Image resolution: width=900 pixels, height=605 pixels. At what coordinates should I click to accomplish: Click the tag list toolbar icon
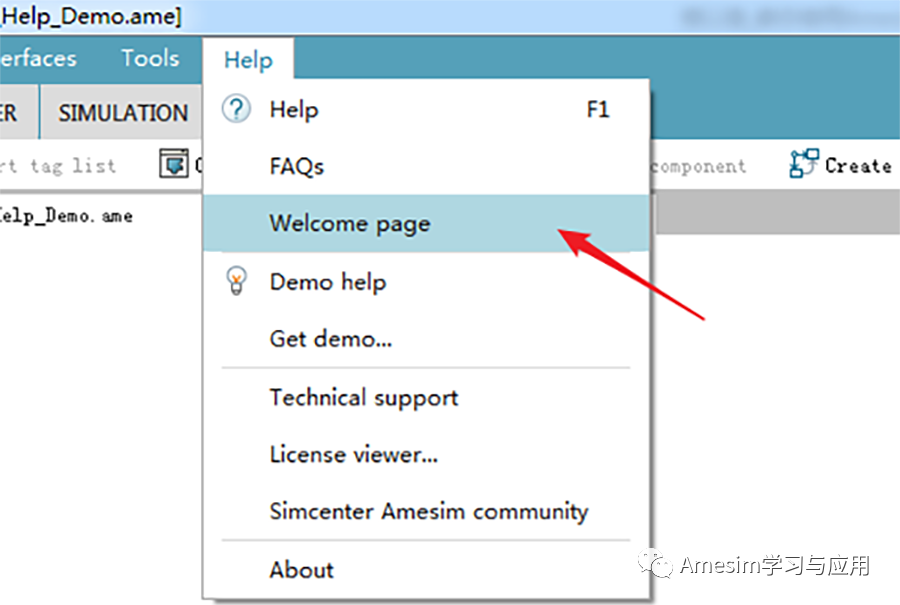(x=174, y=164)
